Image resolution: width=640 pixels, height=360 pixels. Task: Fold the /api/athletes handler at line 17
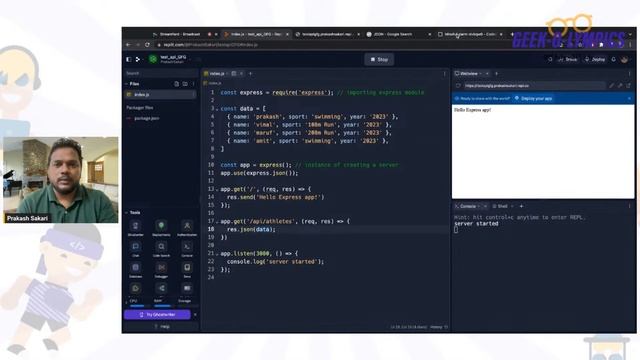217,222
